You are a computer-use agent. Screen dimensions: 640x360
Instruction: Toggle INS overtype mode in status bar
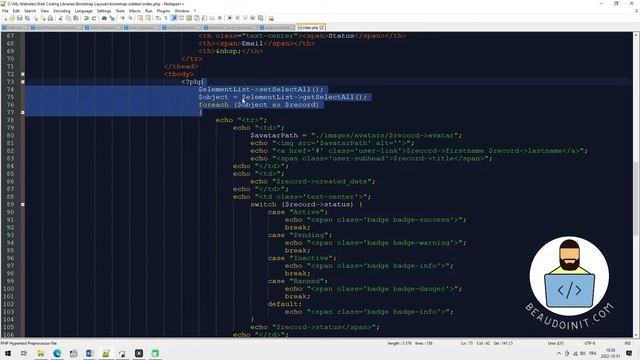(628, 343)
